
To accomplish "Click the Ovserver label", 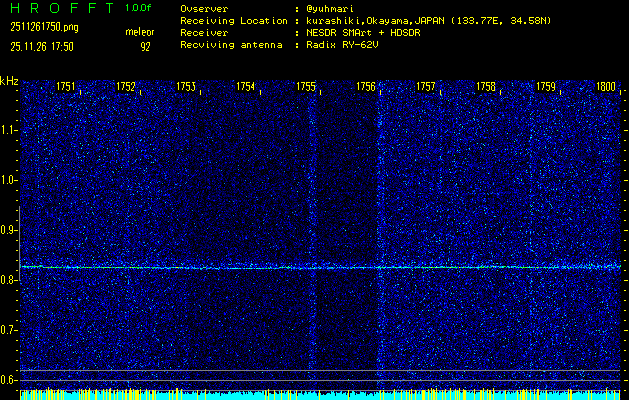I will click(204, 9).
